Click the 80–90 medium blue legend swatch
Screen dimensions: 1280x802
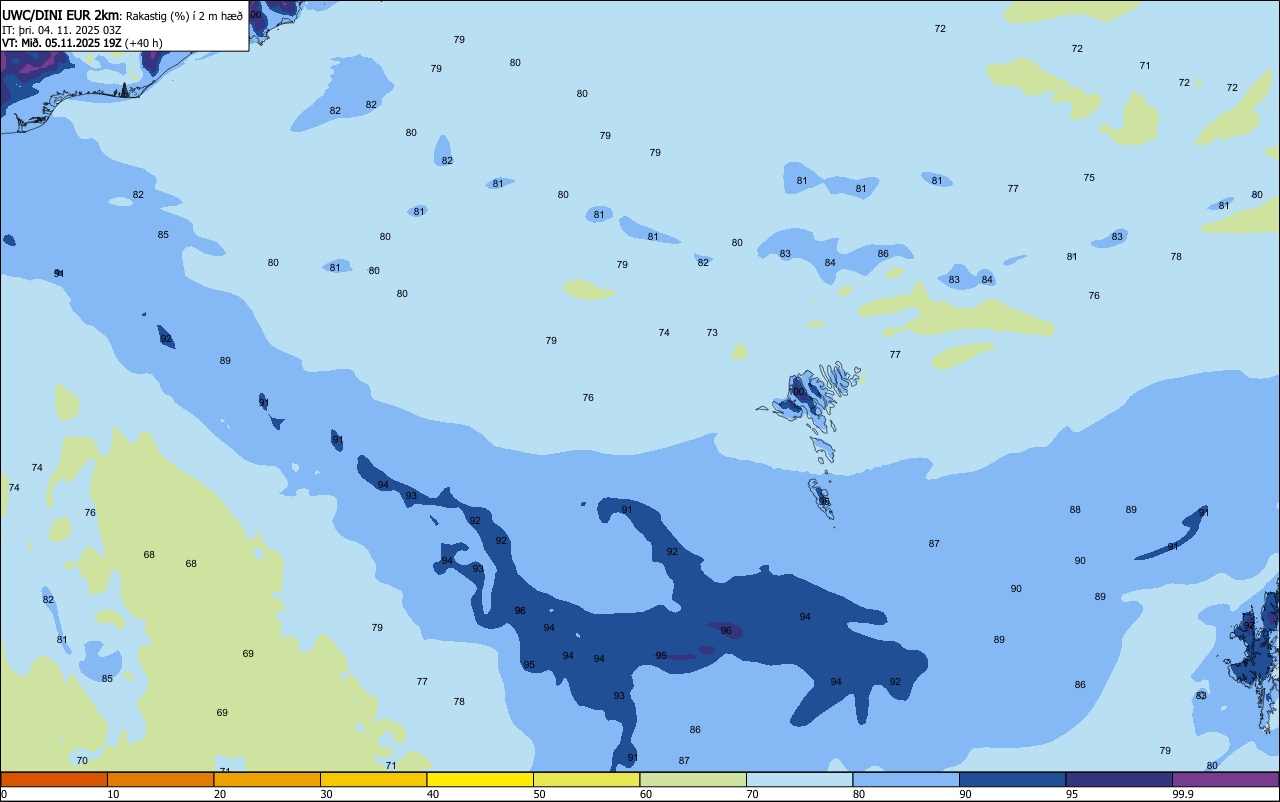tap(906, 779)
